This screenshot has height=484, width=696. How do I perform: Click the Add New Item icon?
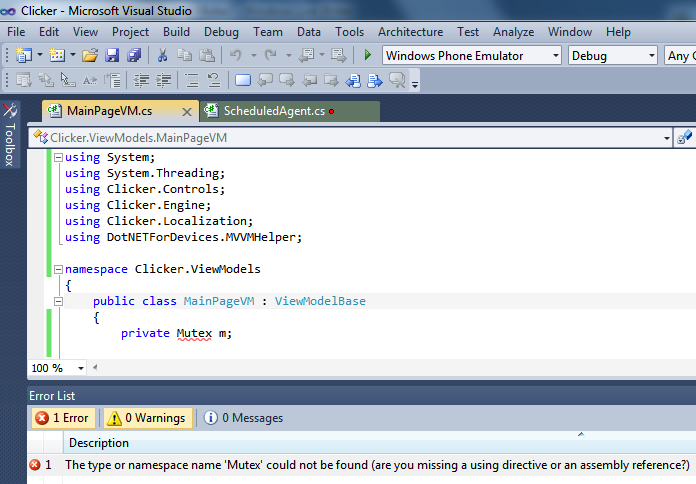pos(57,55)
